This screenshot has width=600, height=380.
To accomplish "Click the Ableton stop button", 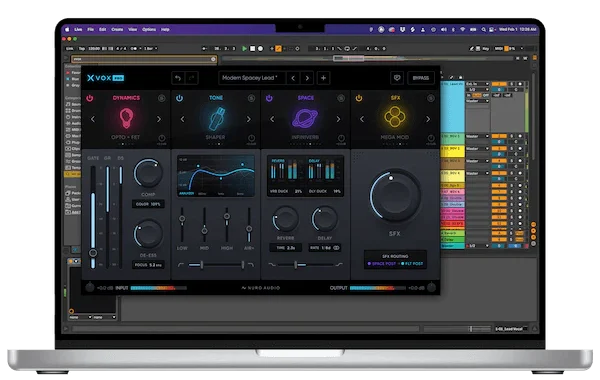I will [x=253, y=49].
